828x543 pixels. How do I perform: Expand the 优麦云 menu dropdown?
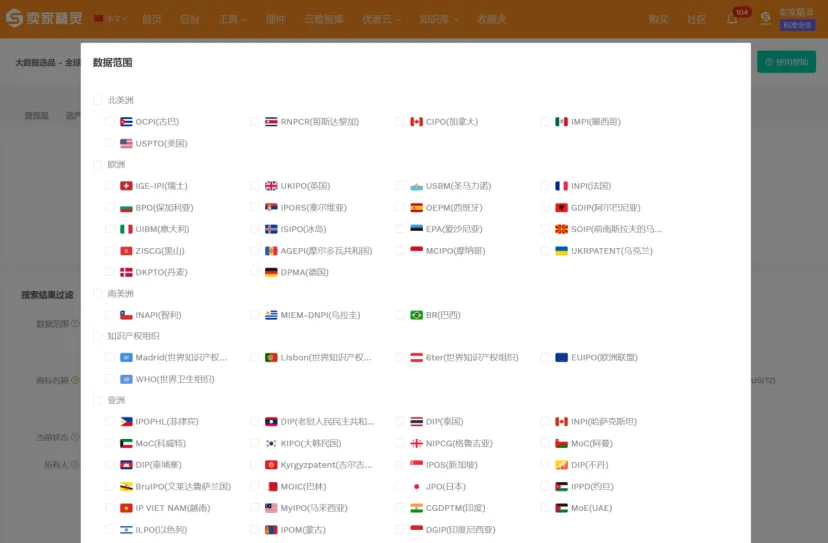click(381, 19)
